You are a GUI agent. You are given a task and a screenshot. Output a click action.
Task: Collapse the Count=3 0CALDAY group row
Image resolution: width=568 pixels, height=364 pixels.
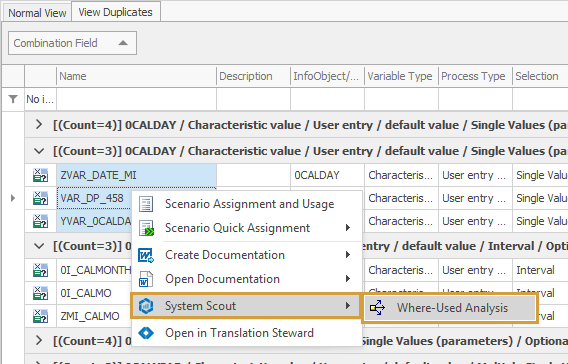tap(39, 151)
